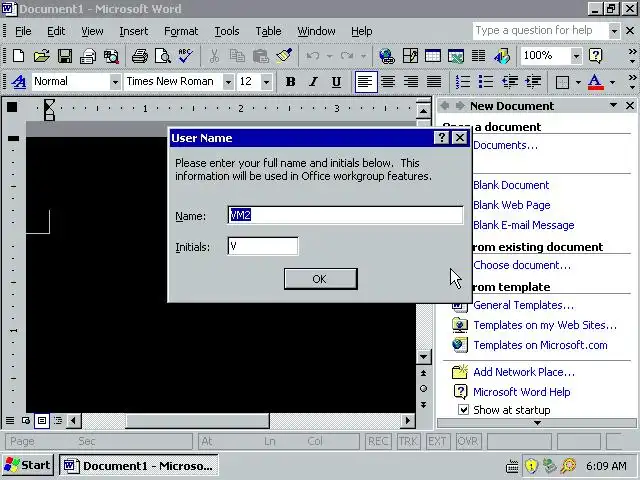Open the help question box dropdown arrow
640x480 pixels.
coord(613,31)
